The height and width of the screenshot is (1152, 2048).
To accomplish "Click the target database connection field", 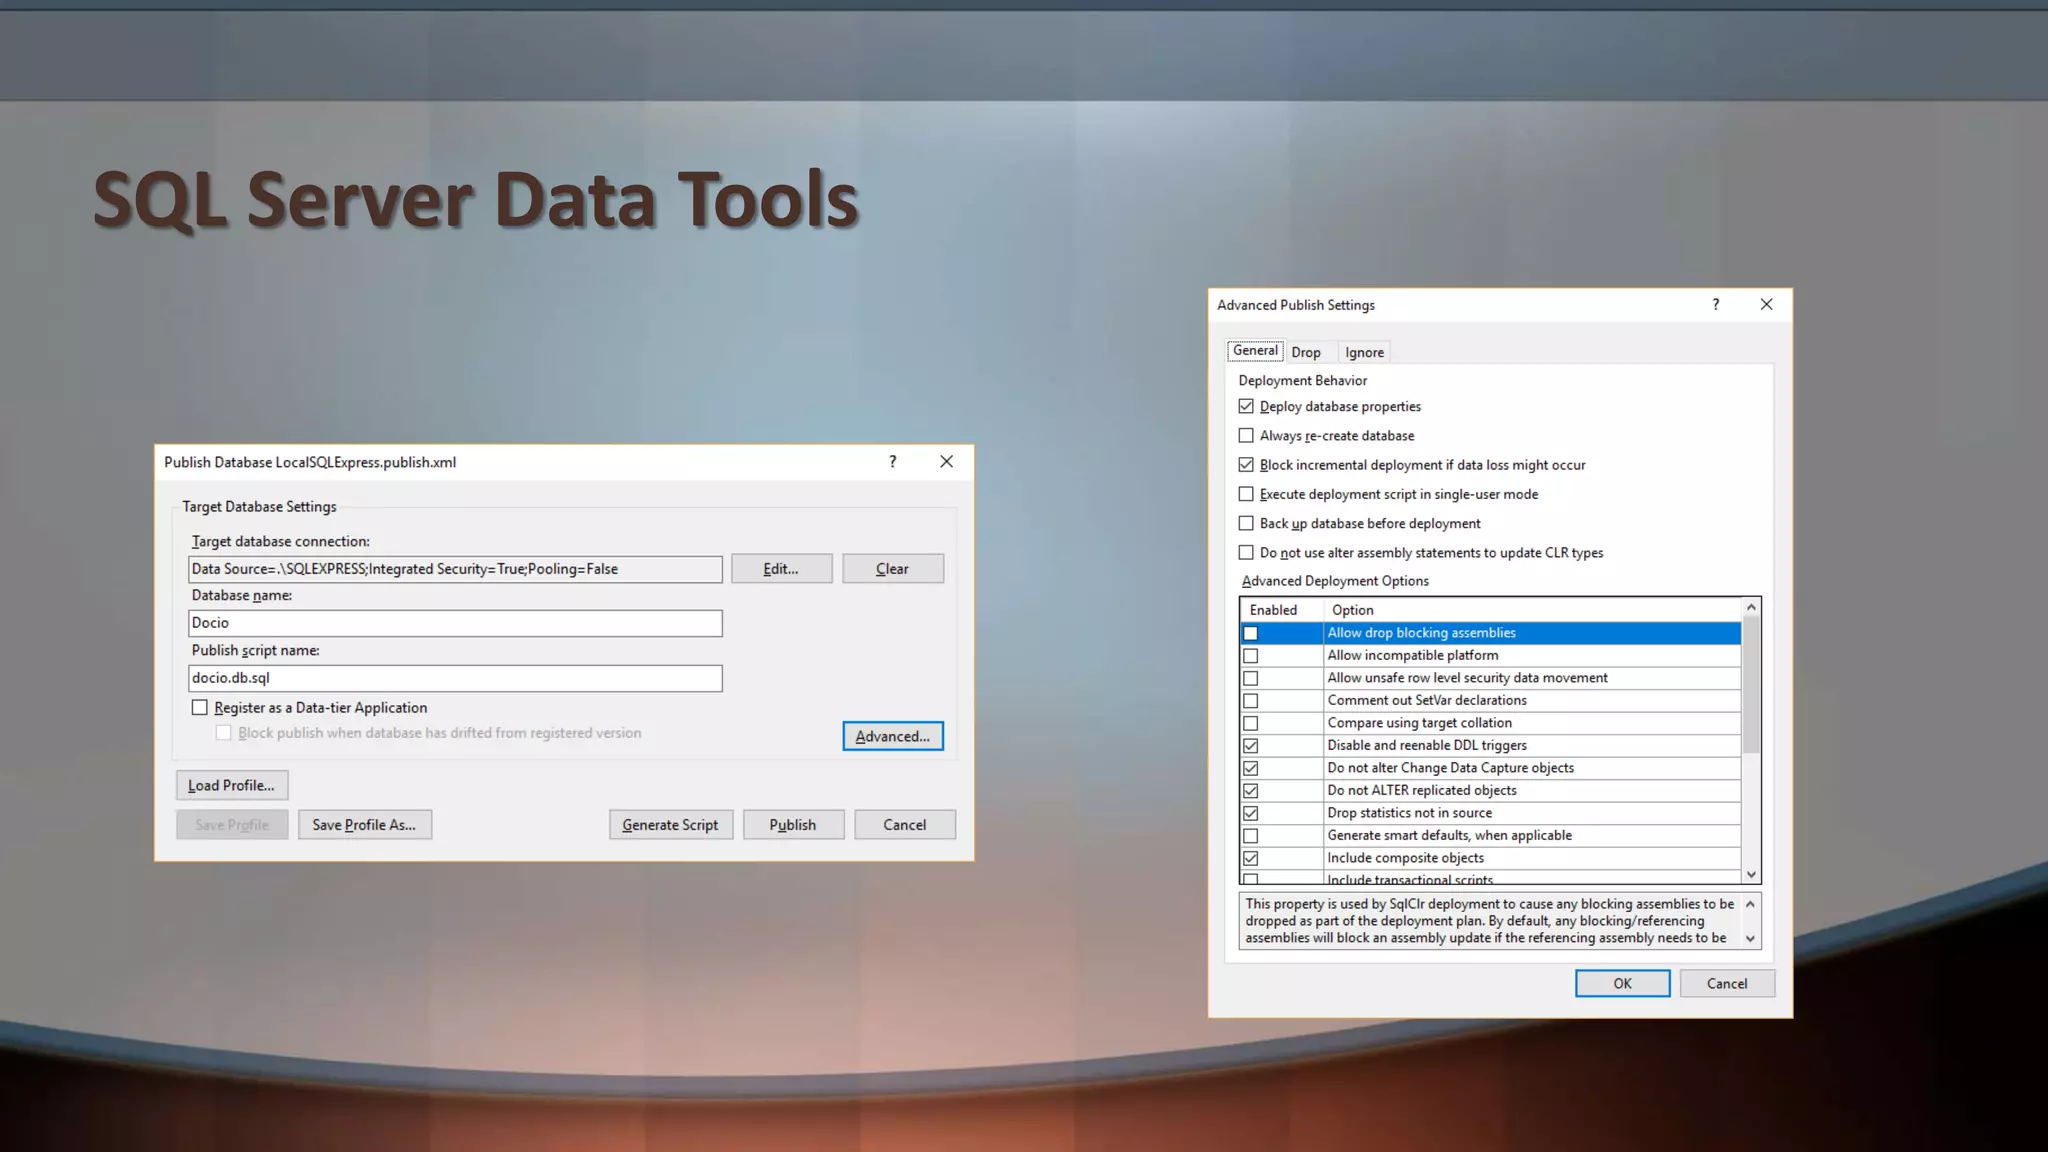I will [455, 569].
